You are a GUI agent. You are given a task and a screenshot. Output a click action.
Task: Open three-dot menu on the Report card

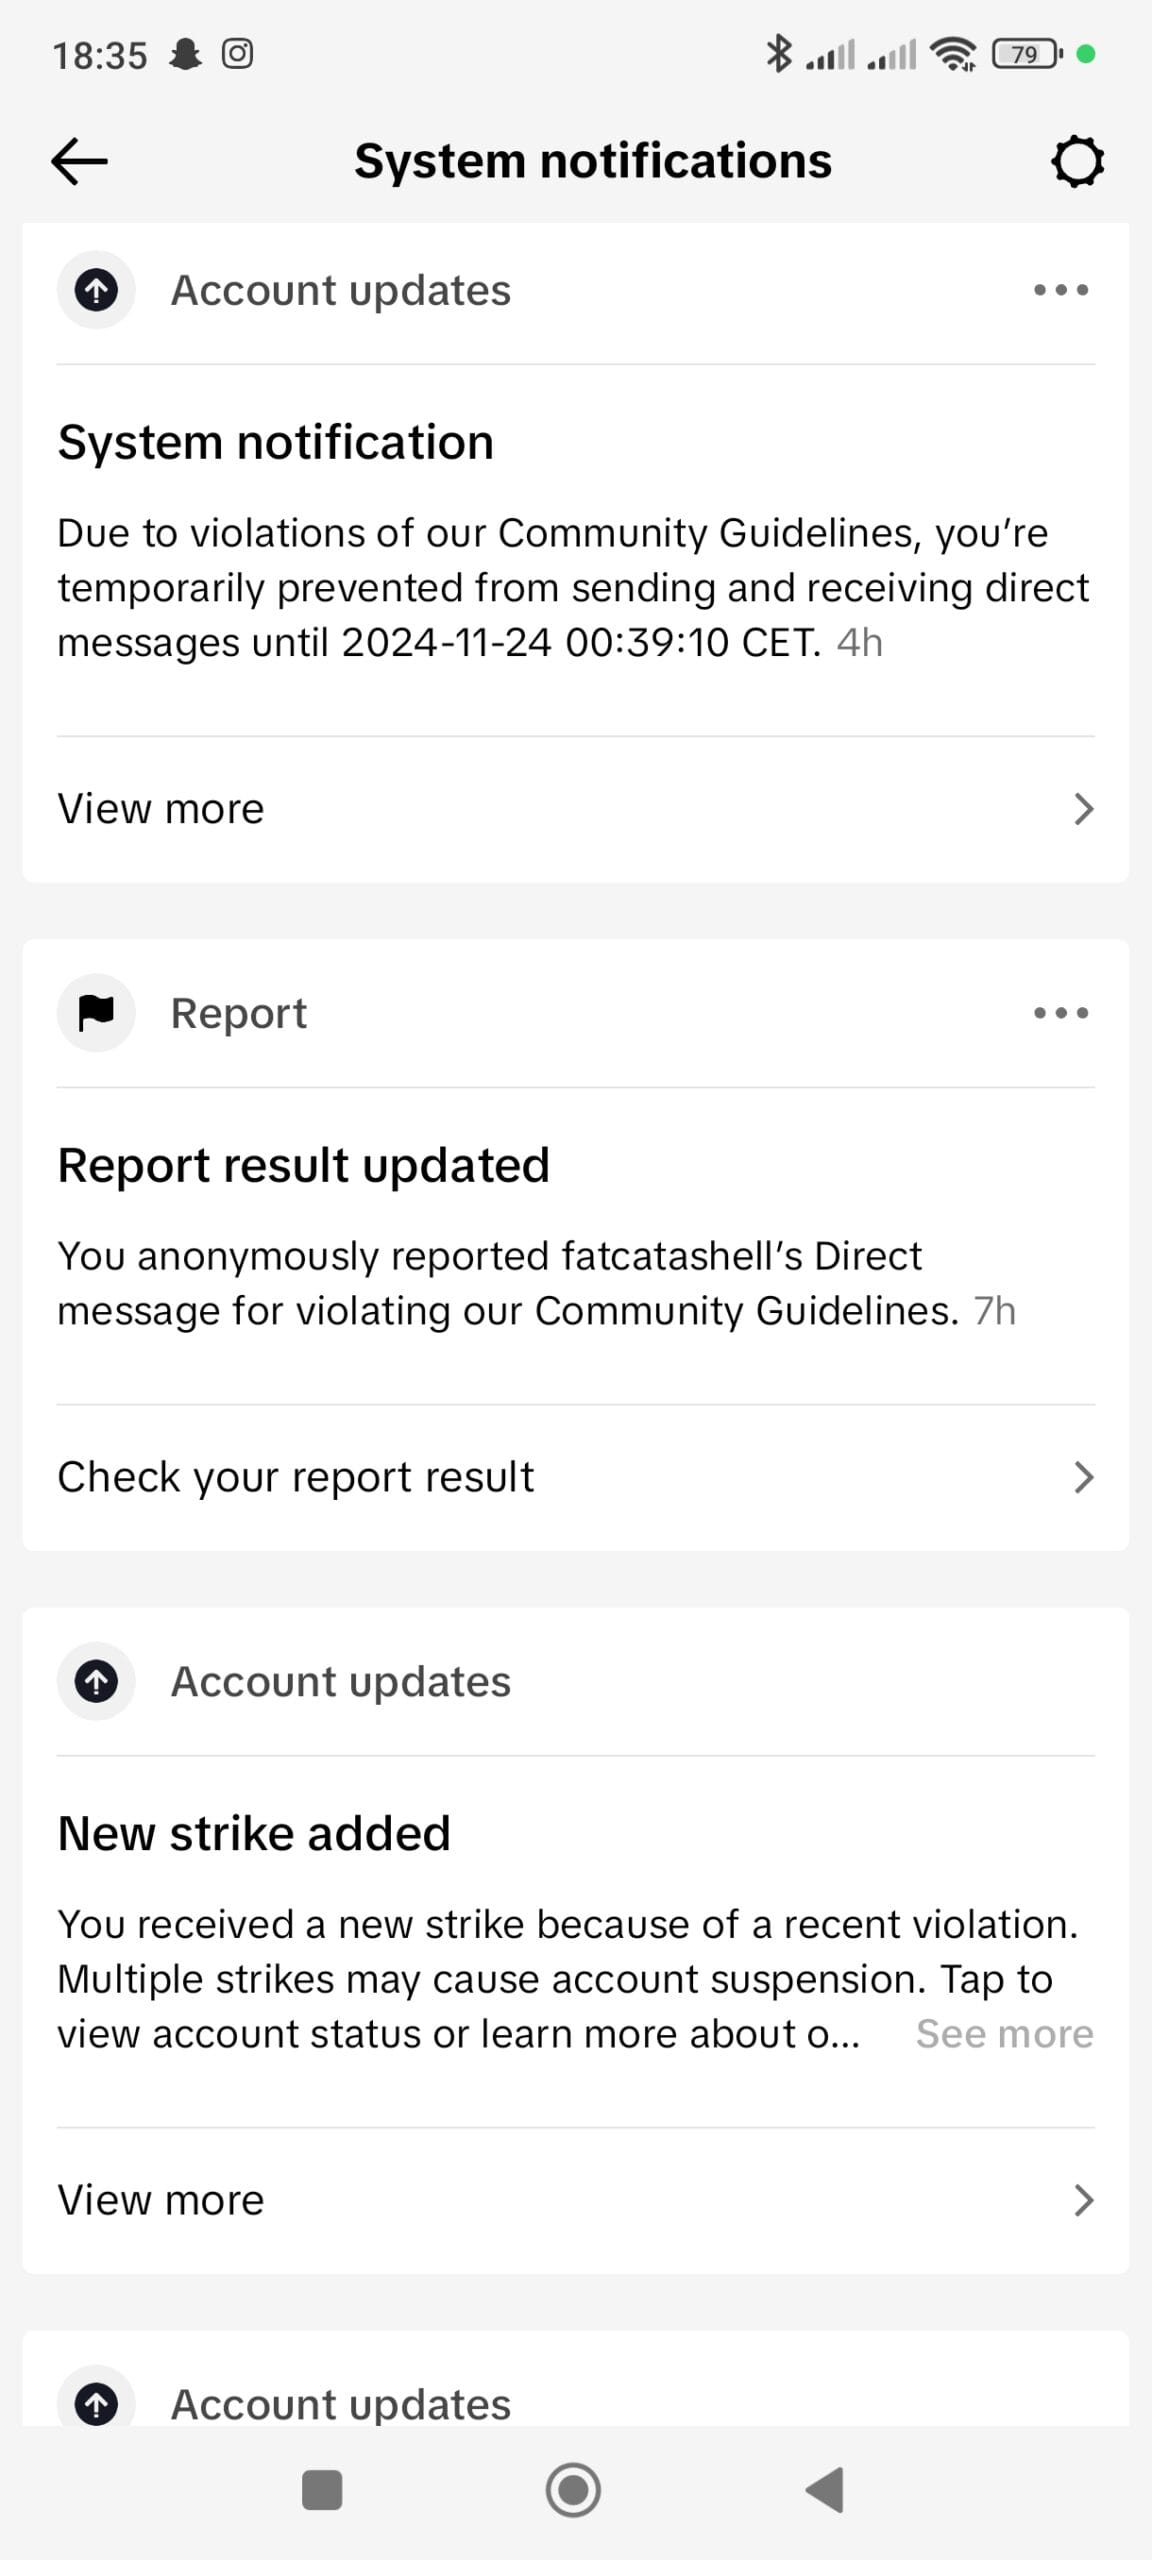1061,1013
